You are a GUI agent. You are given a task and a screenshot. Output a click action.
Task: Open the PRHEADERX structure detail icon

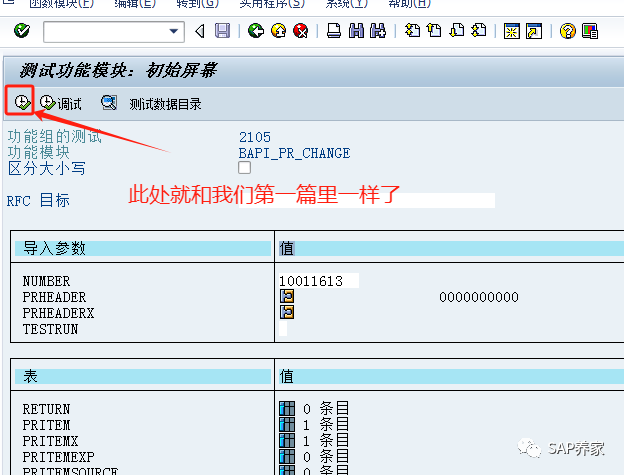[x=287, y=312]
